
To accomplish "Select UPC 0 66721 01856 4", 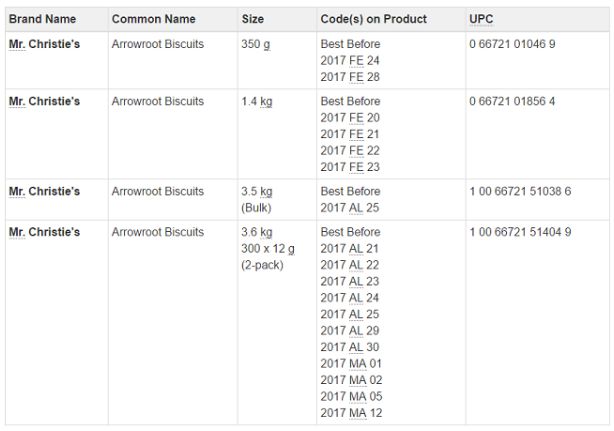I will 512,101.
